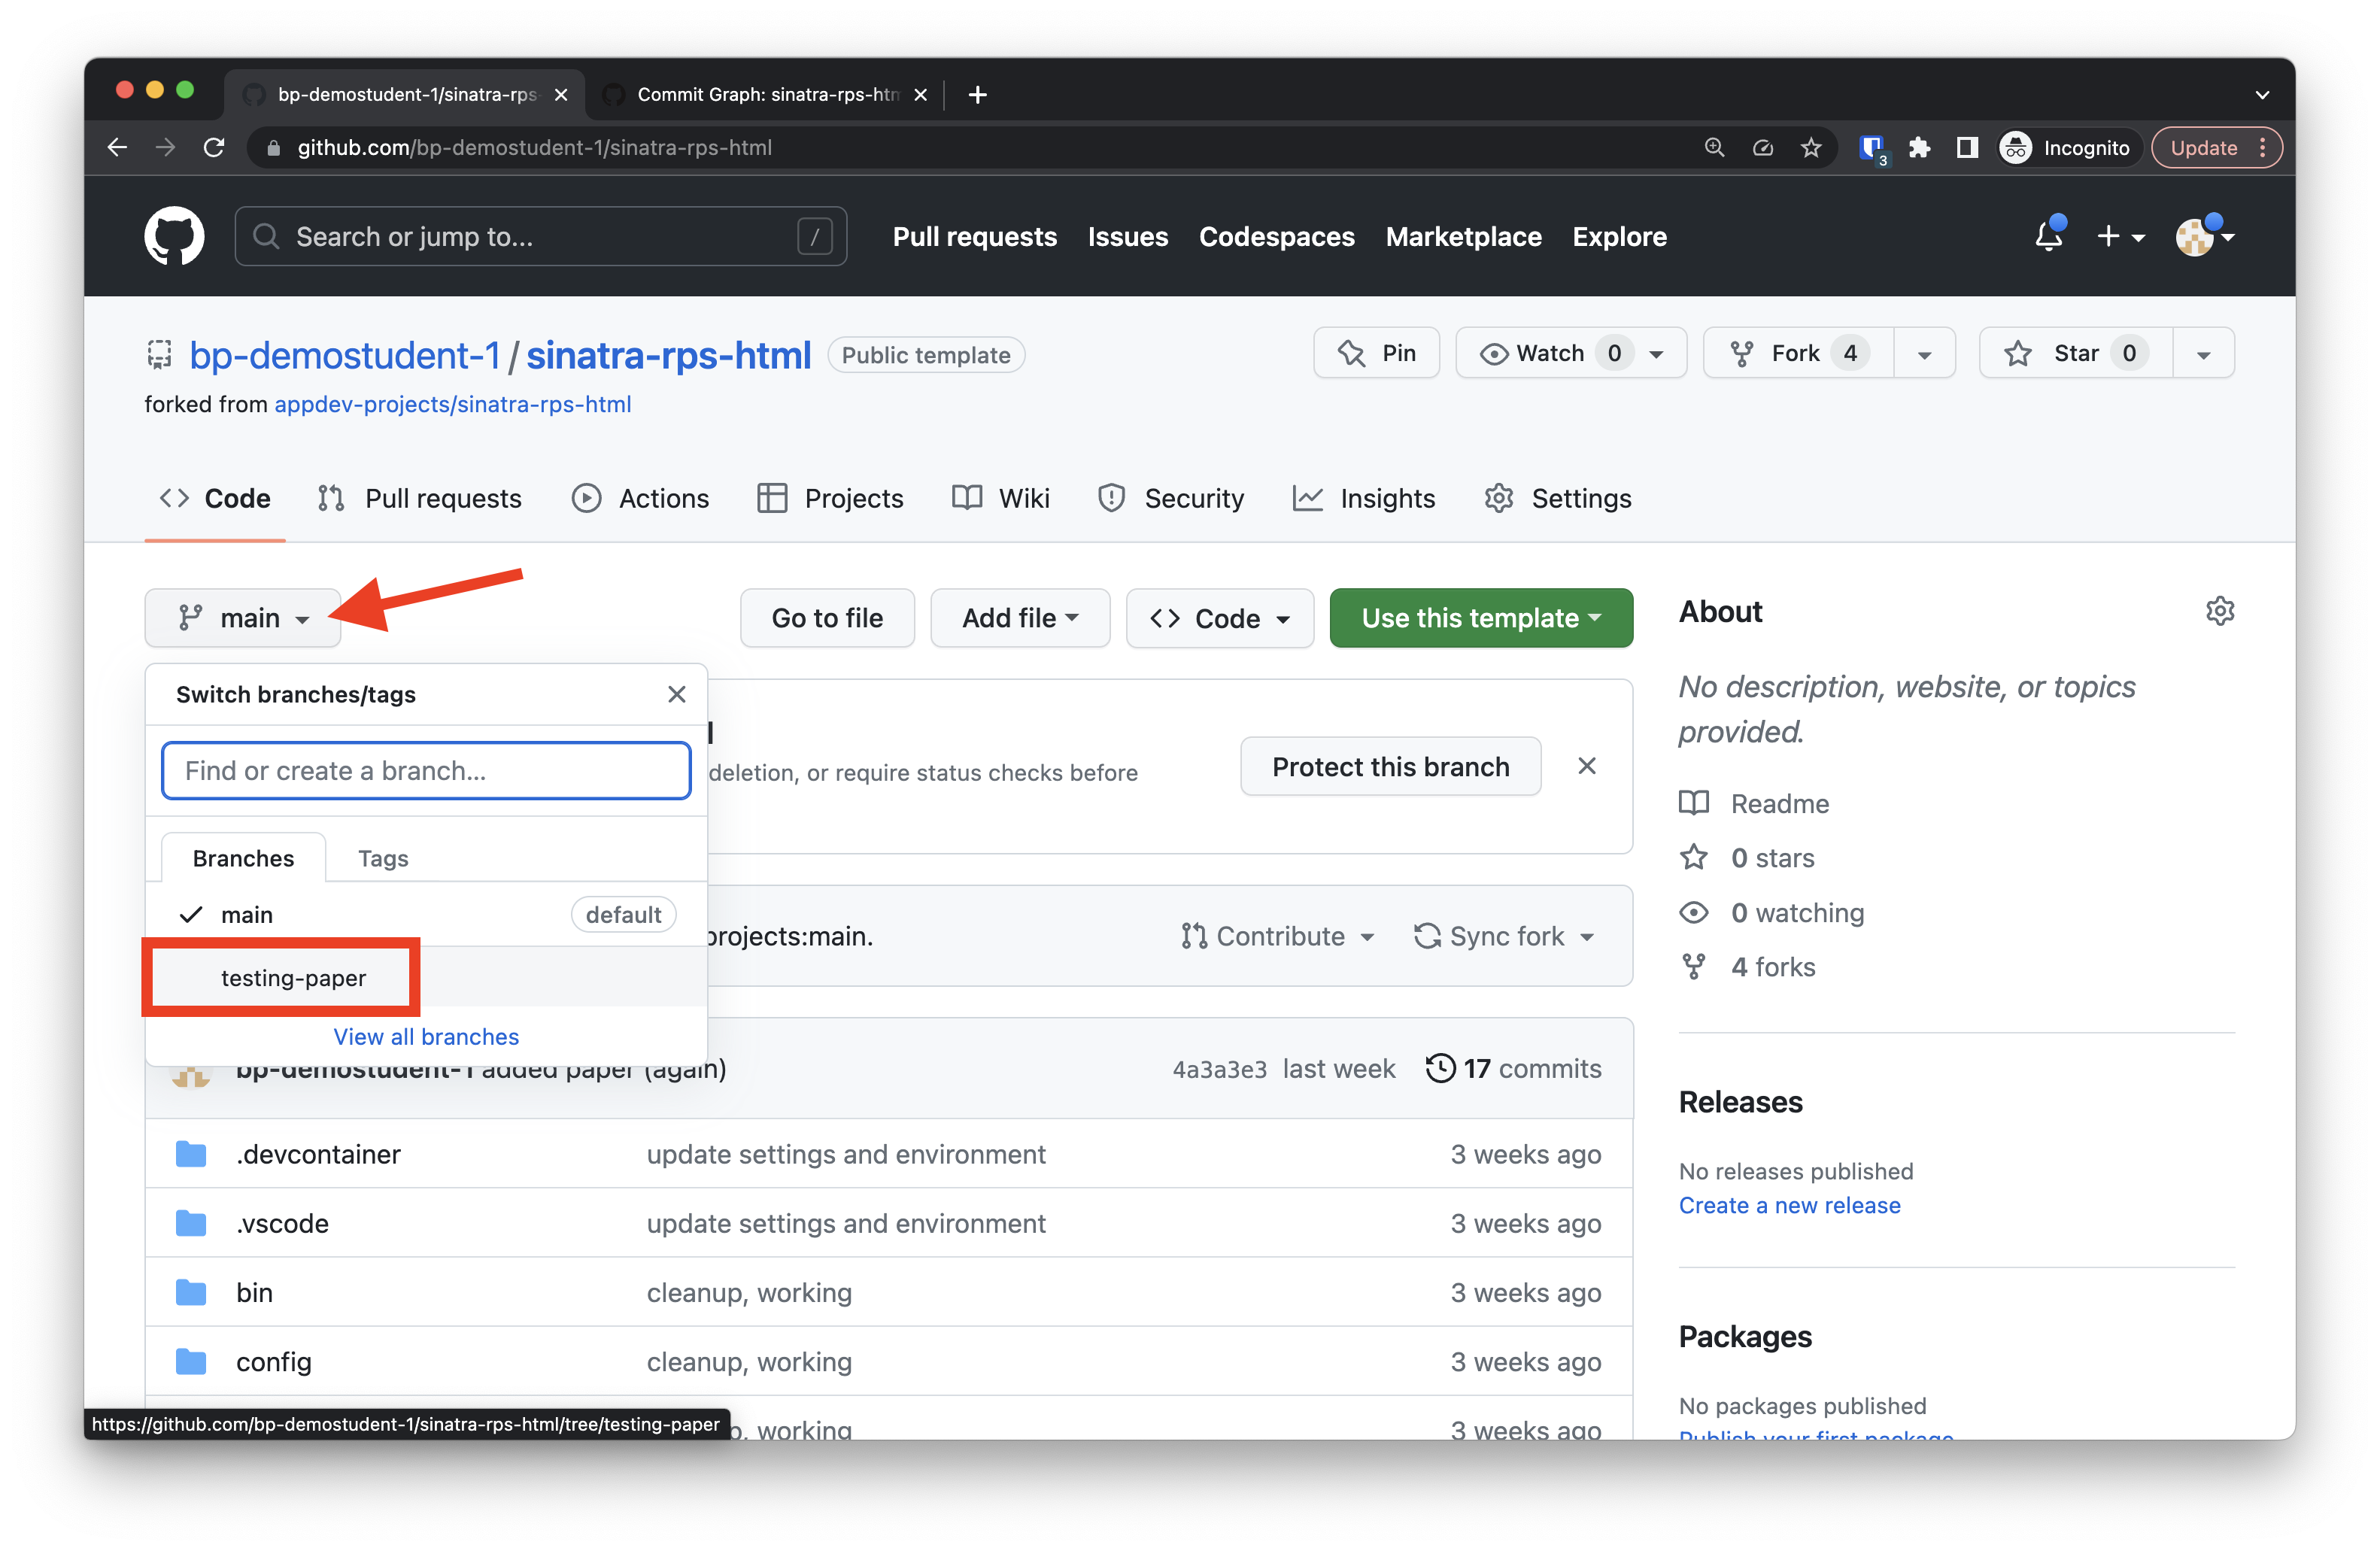Open the 17 commits history link
The height and width of the screenshot is (1551, 2380).
[x=1514, y=1068]
